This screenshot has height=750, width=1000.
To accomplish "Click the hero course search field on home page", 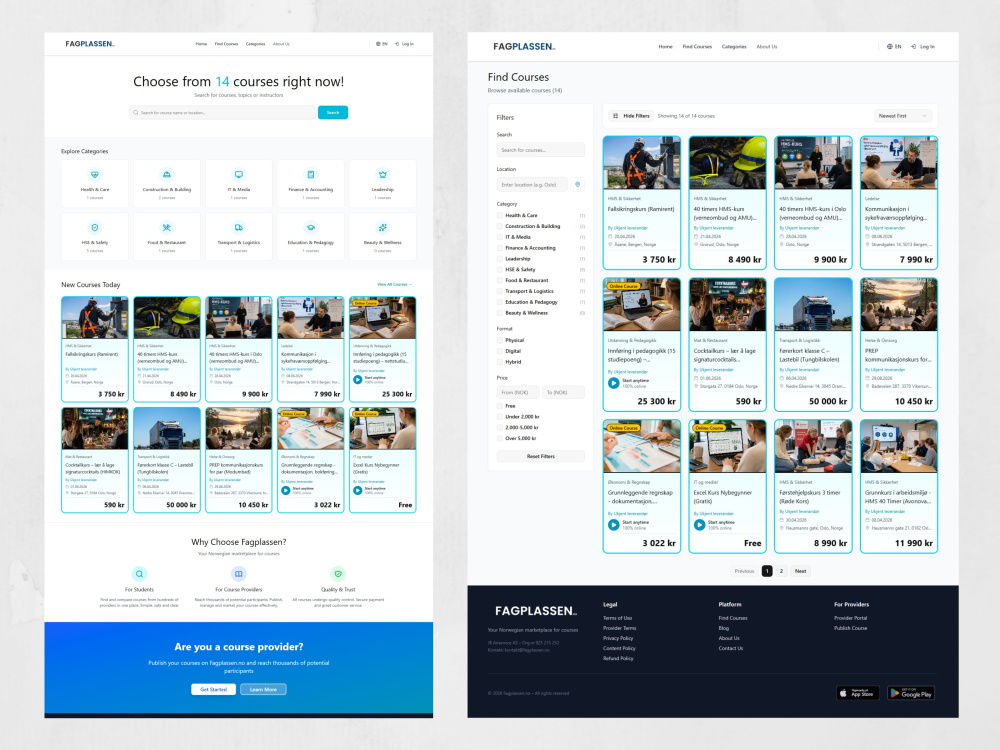I will 223,112.
